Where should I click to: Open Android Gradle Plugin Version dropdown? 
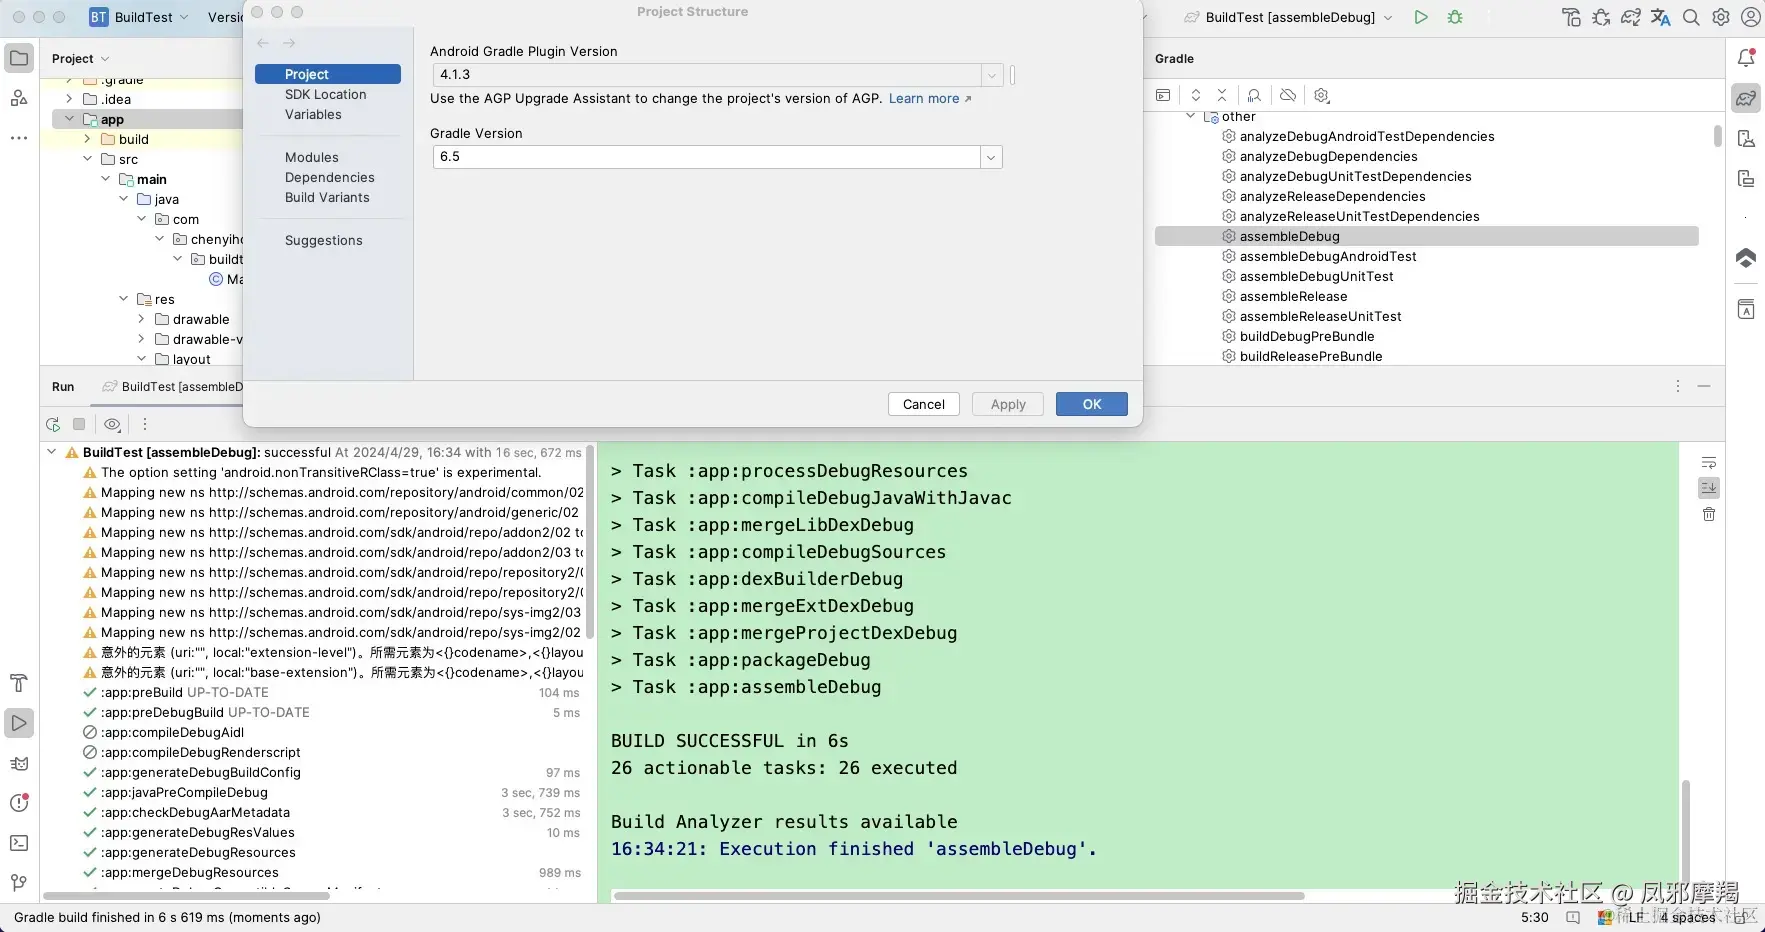[991, 75]
